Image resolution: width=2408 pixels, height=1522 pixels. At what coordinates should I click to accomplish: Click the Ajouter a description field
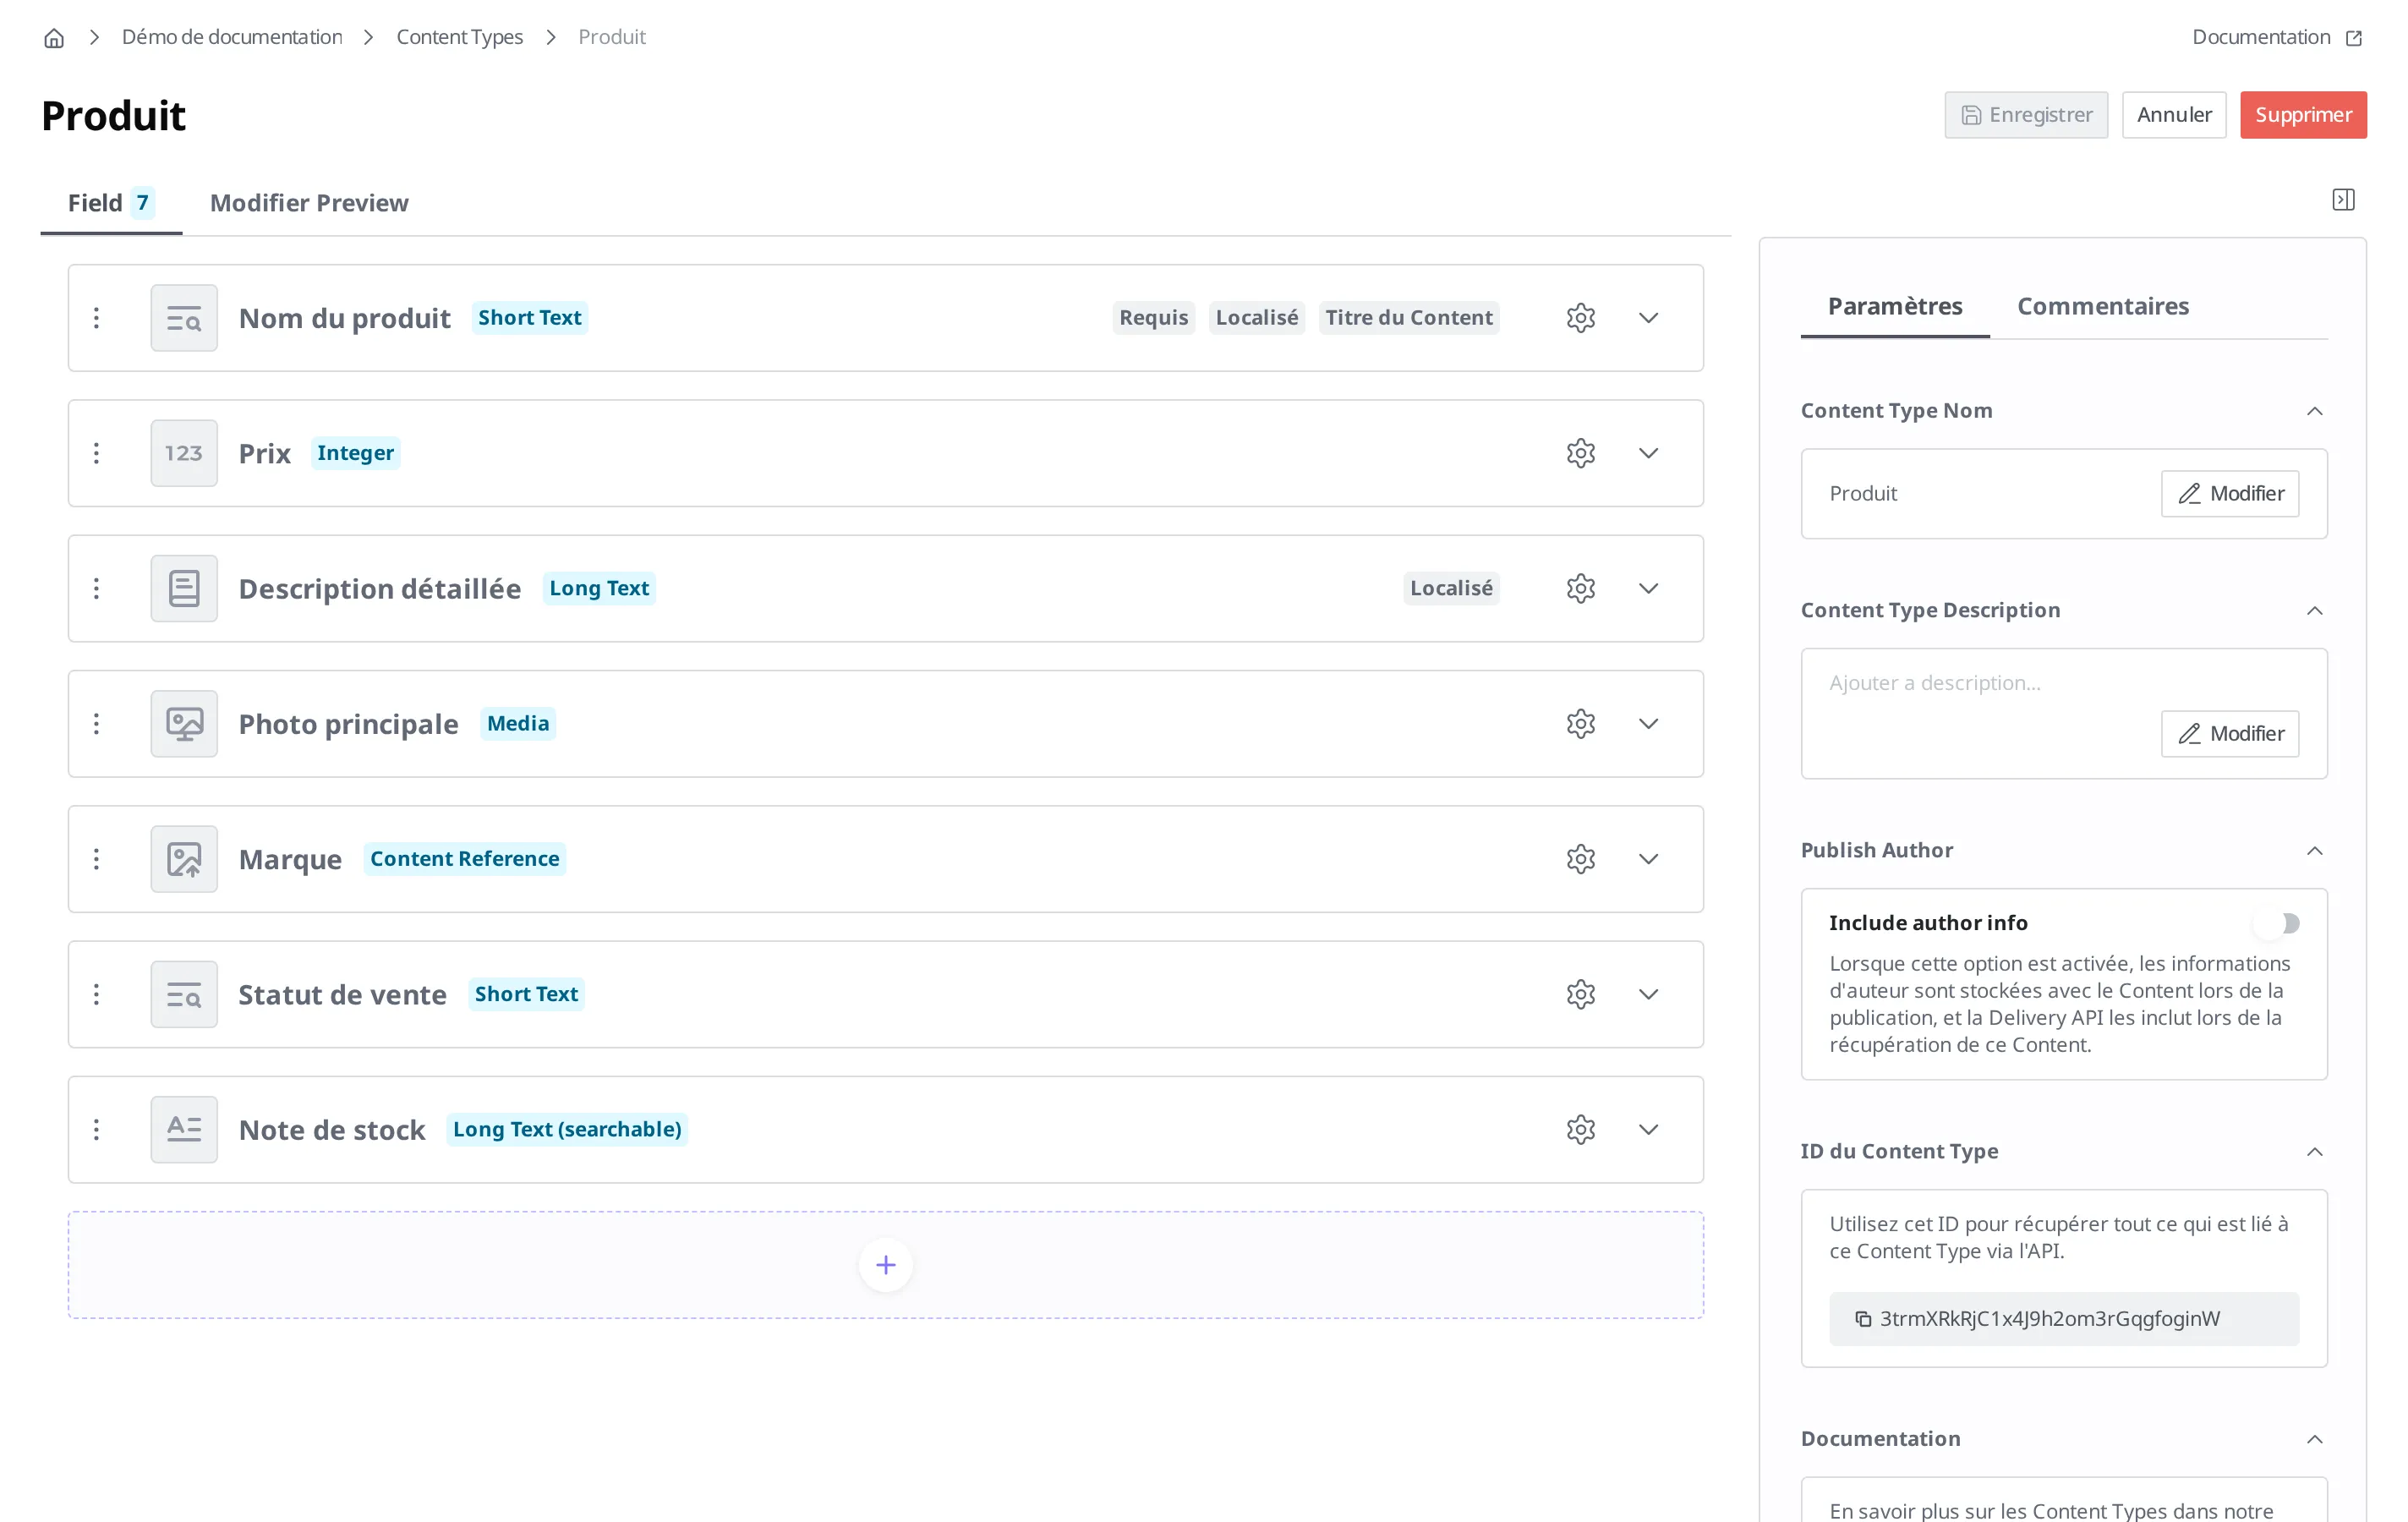(x=1934, y=683)
